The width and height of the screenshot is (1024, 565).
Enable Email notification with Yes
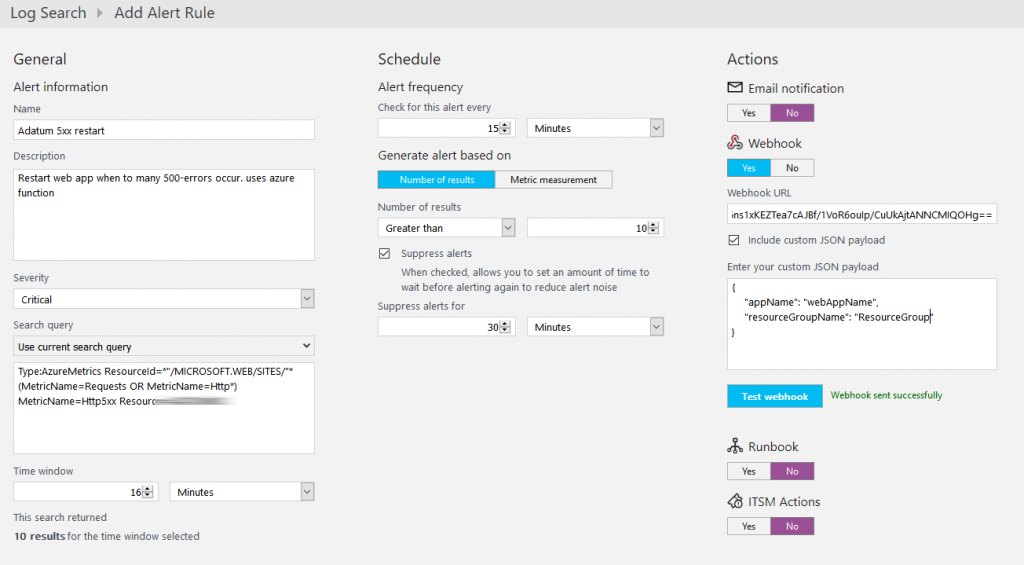coord(748,113)
